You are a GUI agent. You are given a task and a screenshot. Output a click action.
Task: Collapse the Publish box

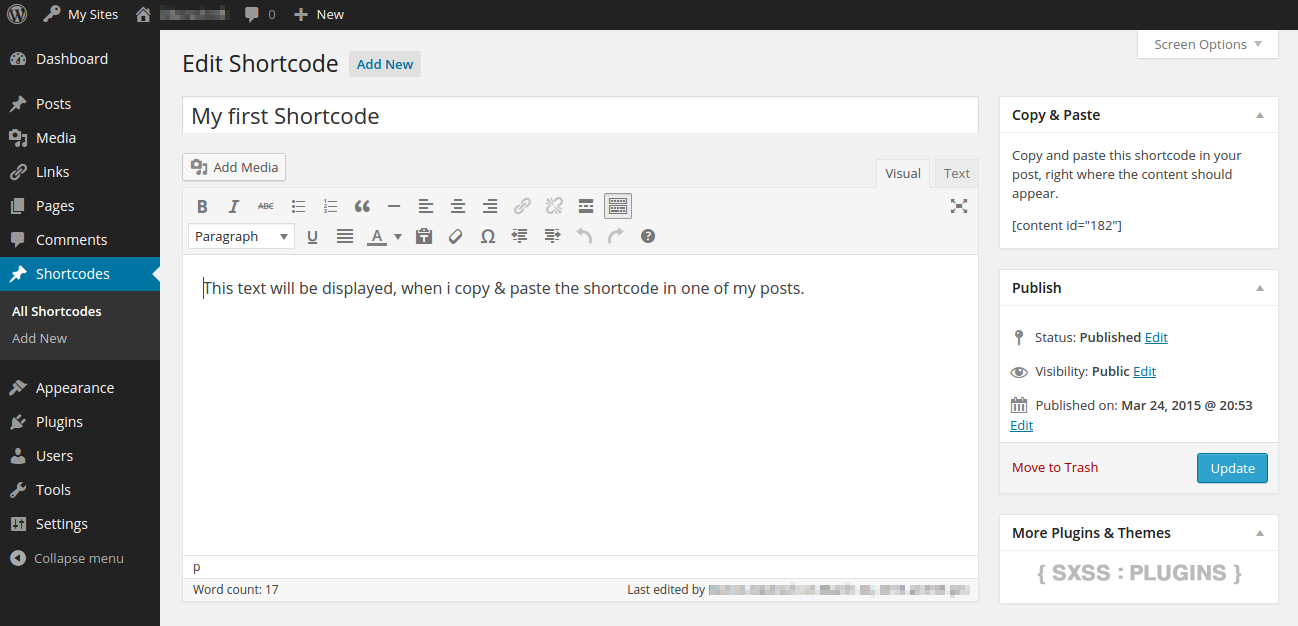tap(1260, 288)
